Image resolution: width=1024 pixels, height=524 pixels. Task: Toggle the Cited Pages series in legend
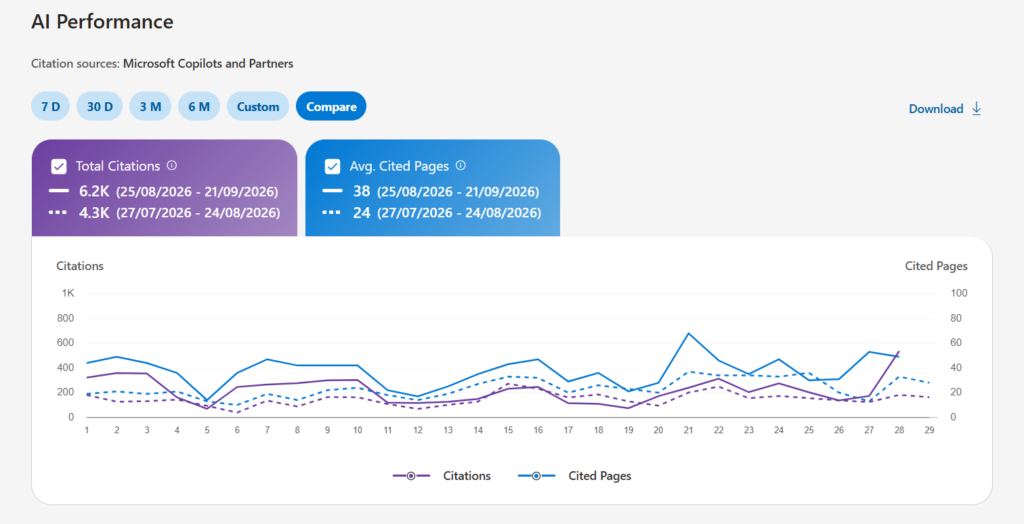(x=575, y=476)
